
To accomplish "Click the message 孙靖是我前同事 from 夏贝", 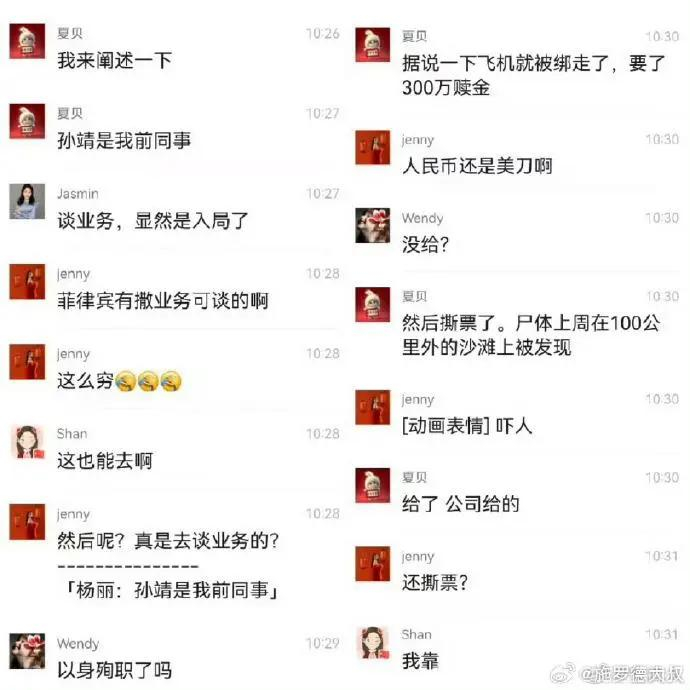I will pyautogui.click(x=124, y=141).
